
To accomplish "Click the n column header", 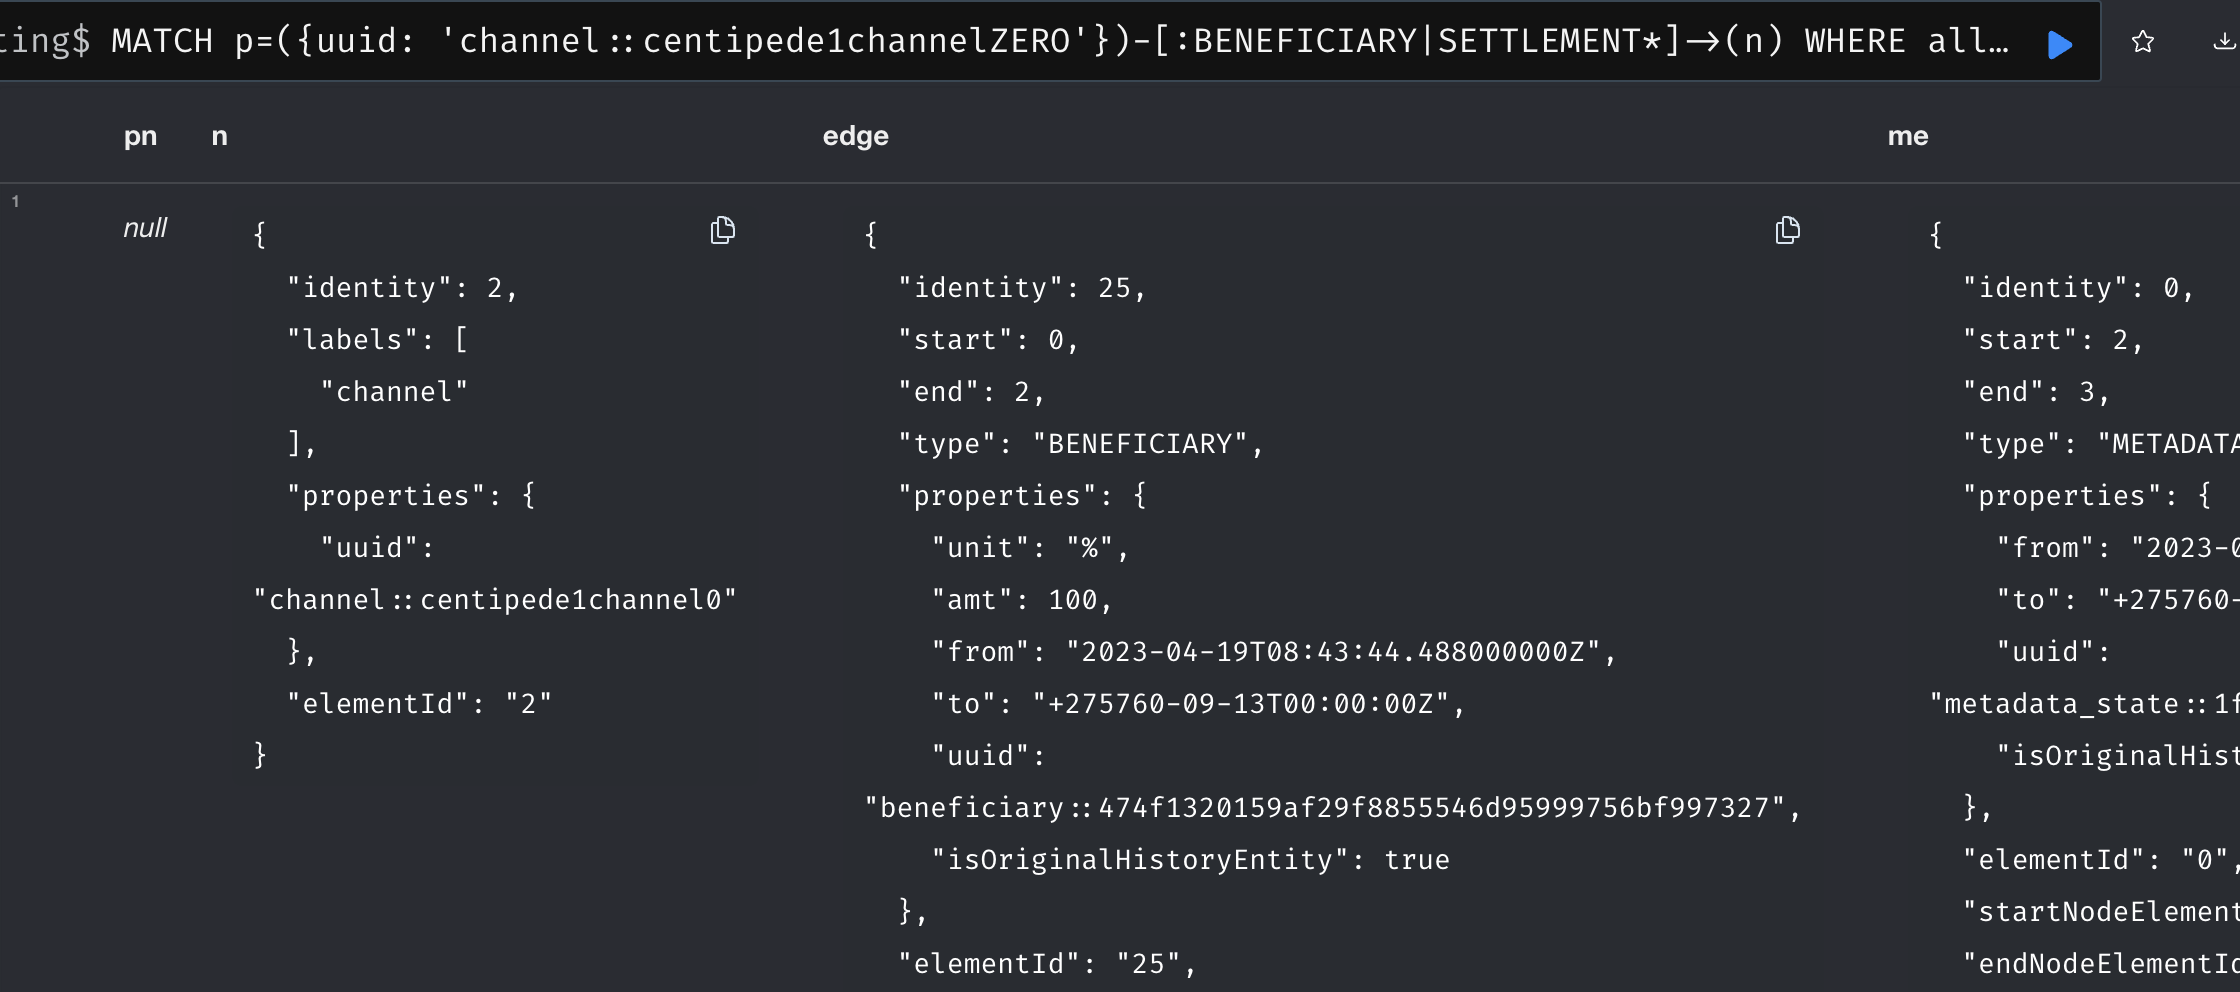I will pos(218,136).
